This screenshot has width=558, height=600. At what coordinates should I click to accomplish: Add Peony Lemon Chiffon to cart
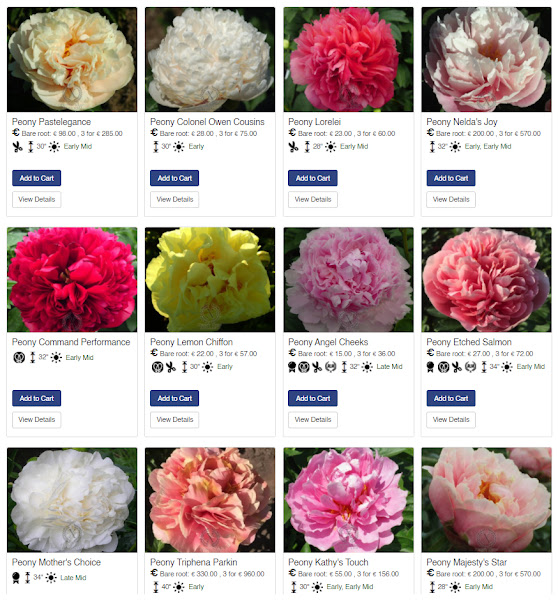pos(175,398)
